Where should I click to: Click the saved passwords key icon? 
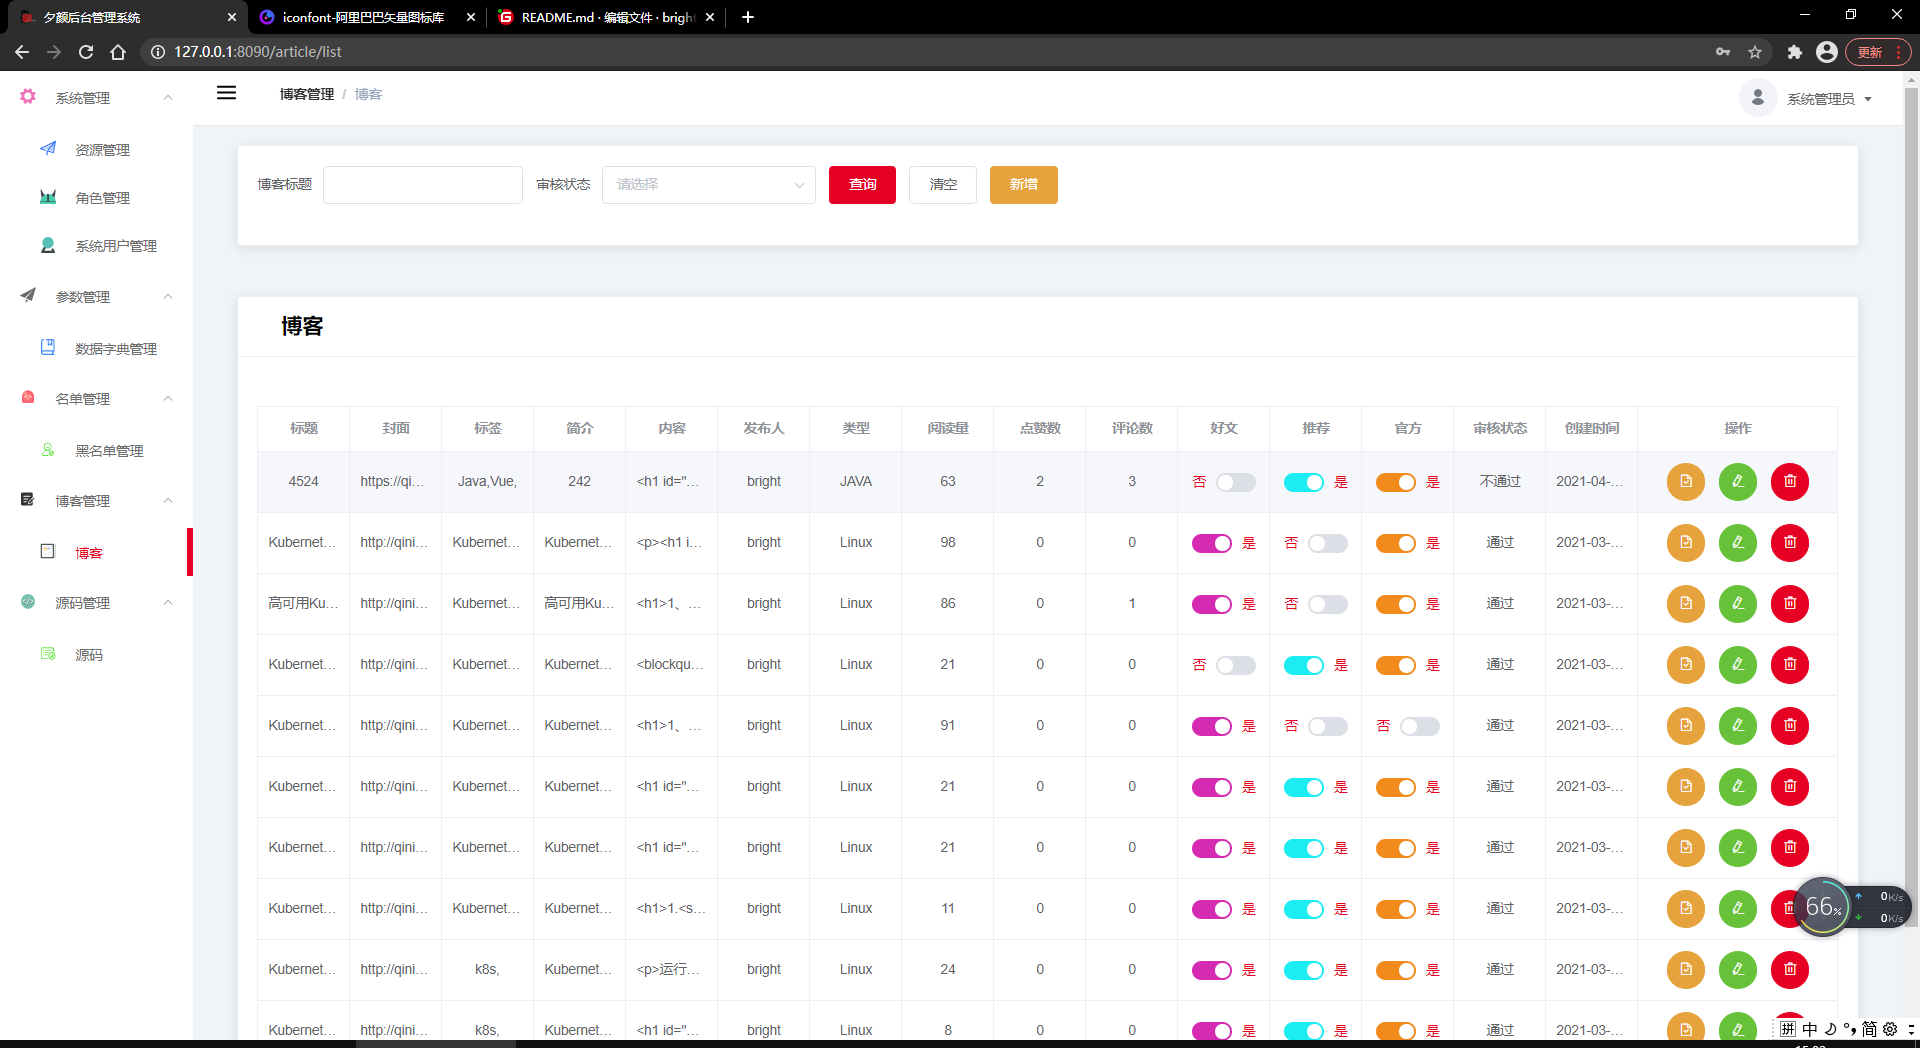[1723, 52]
